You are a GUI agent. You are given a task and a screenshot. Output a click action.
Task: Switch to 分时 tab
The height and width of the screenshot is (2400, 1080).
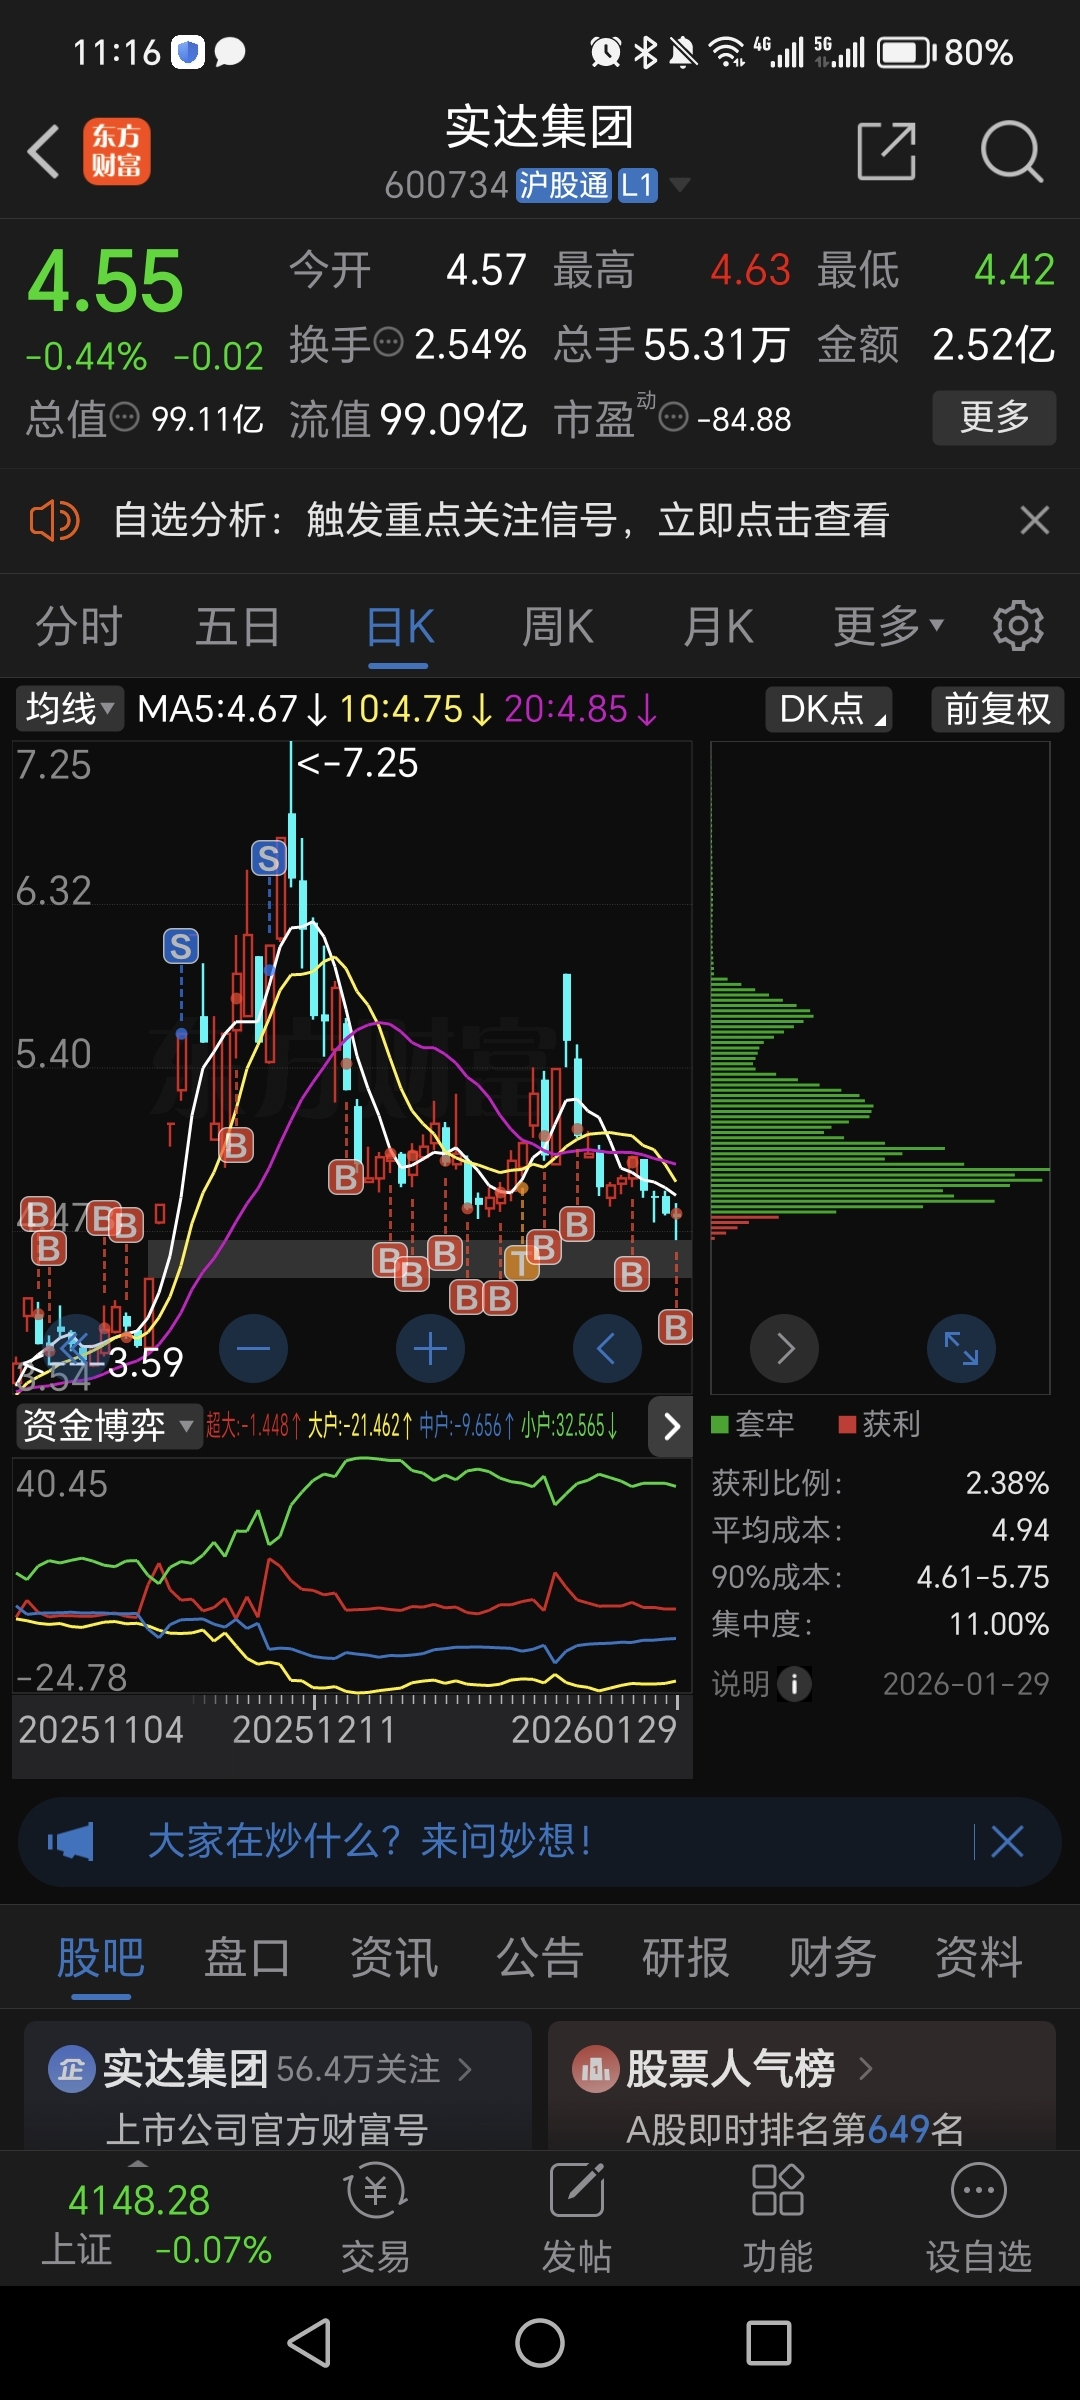(79, 627)
